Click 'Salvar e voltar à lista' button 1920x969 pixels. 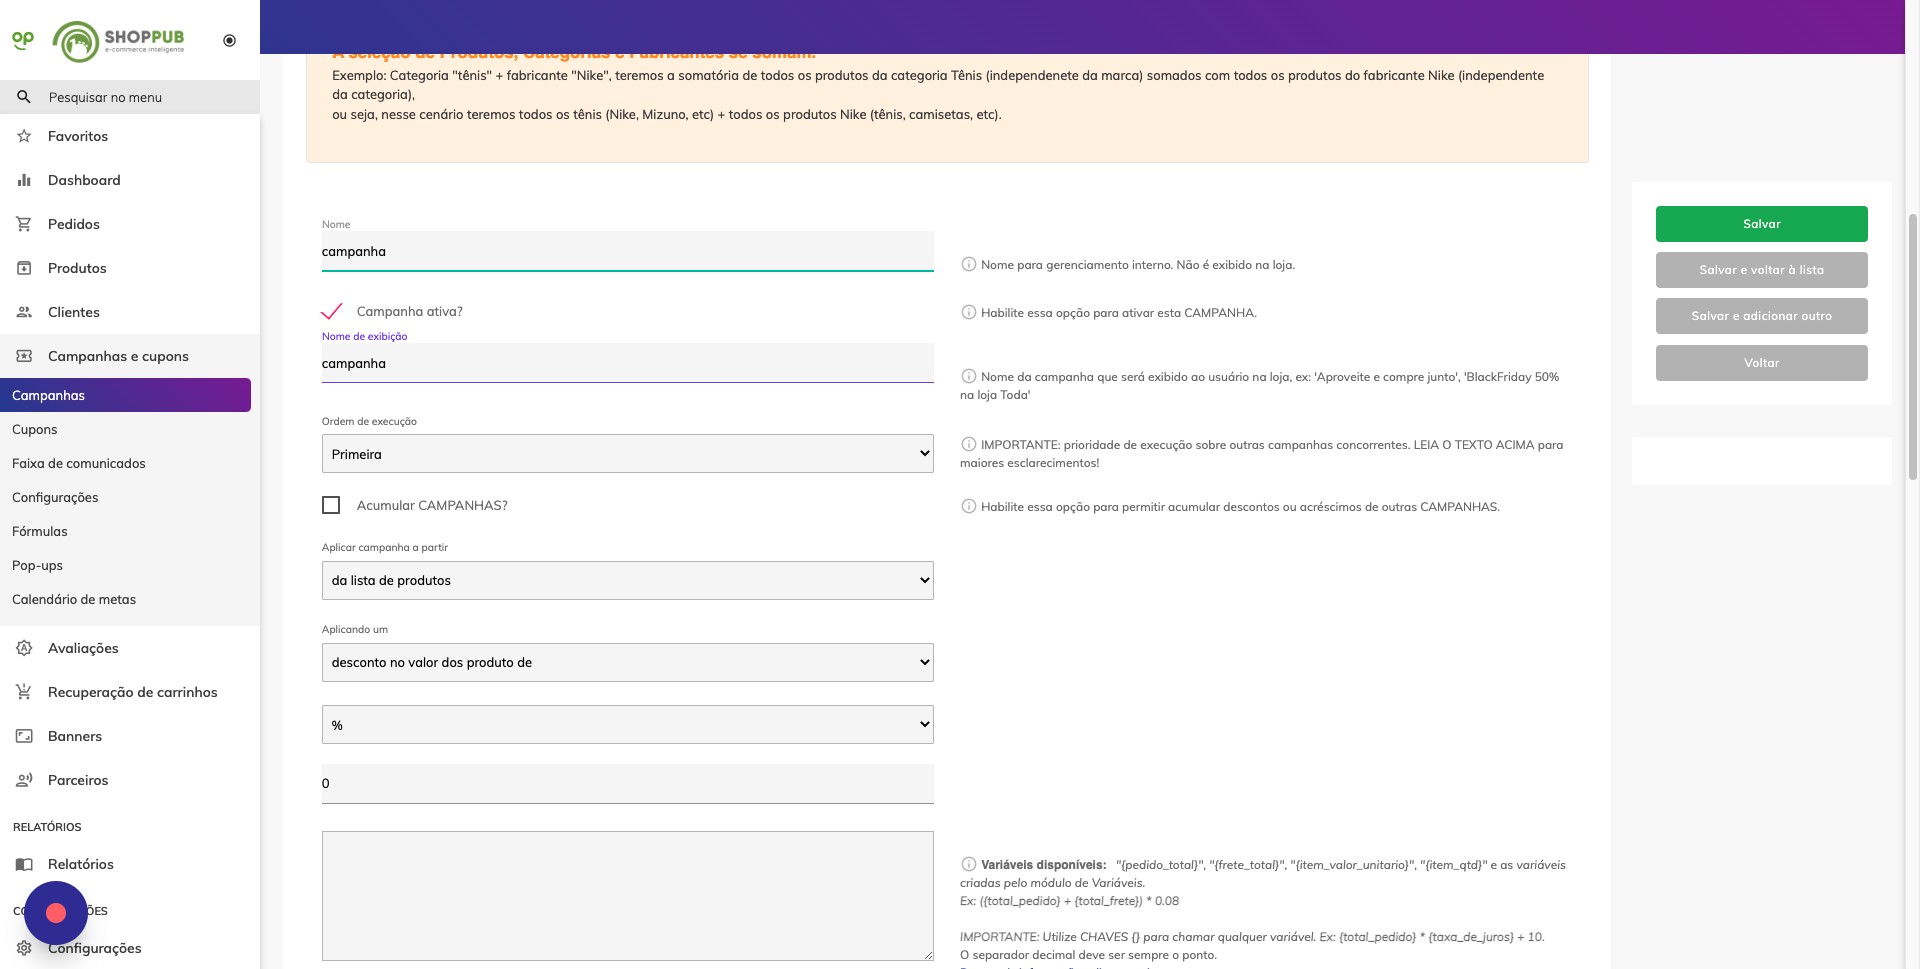[1761, 270]
